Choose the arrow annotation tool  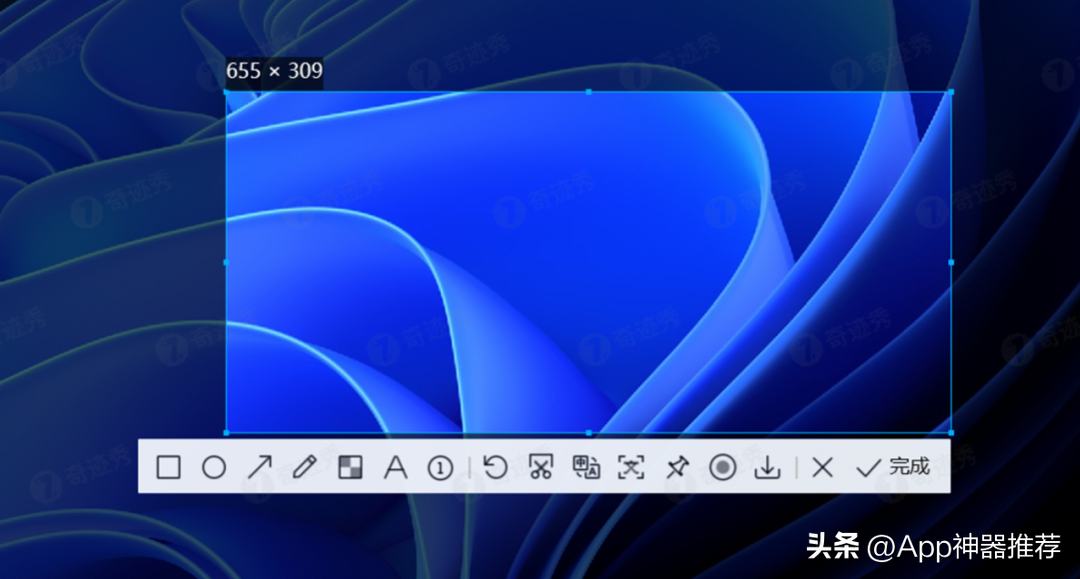click(x=260, y=467)
